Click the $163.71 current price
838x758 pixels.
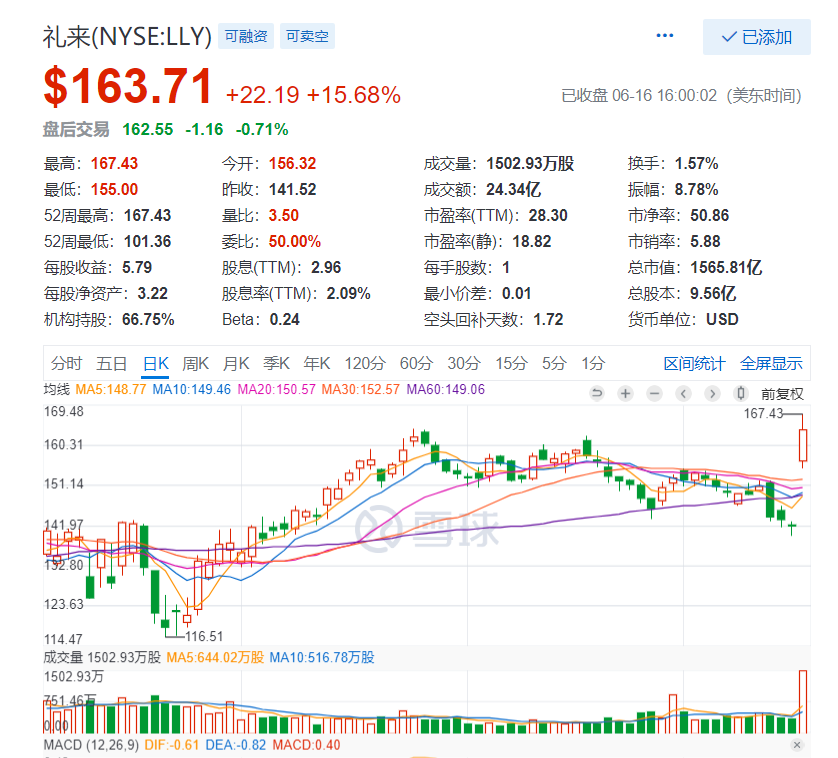(x=128, y=87)
